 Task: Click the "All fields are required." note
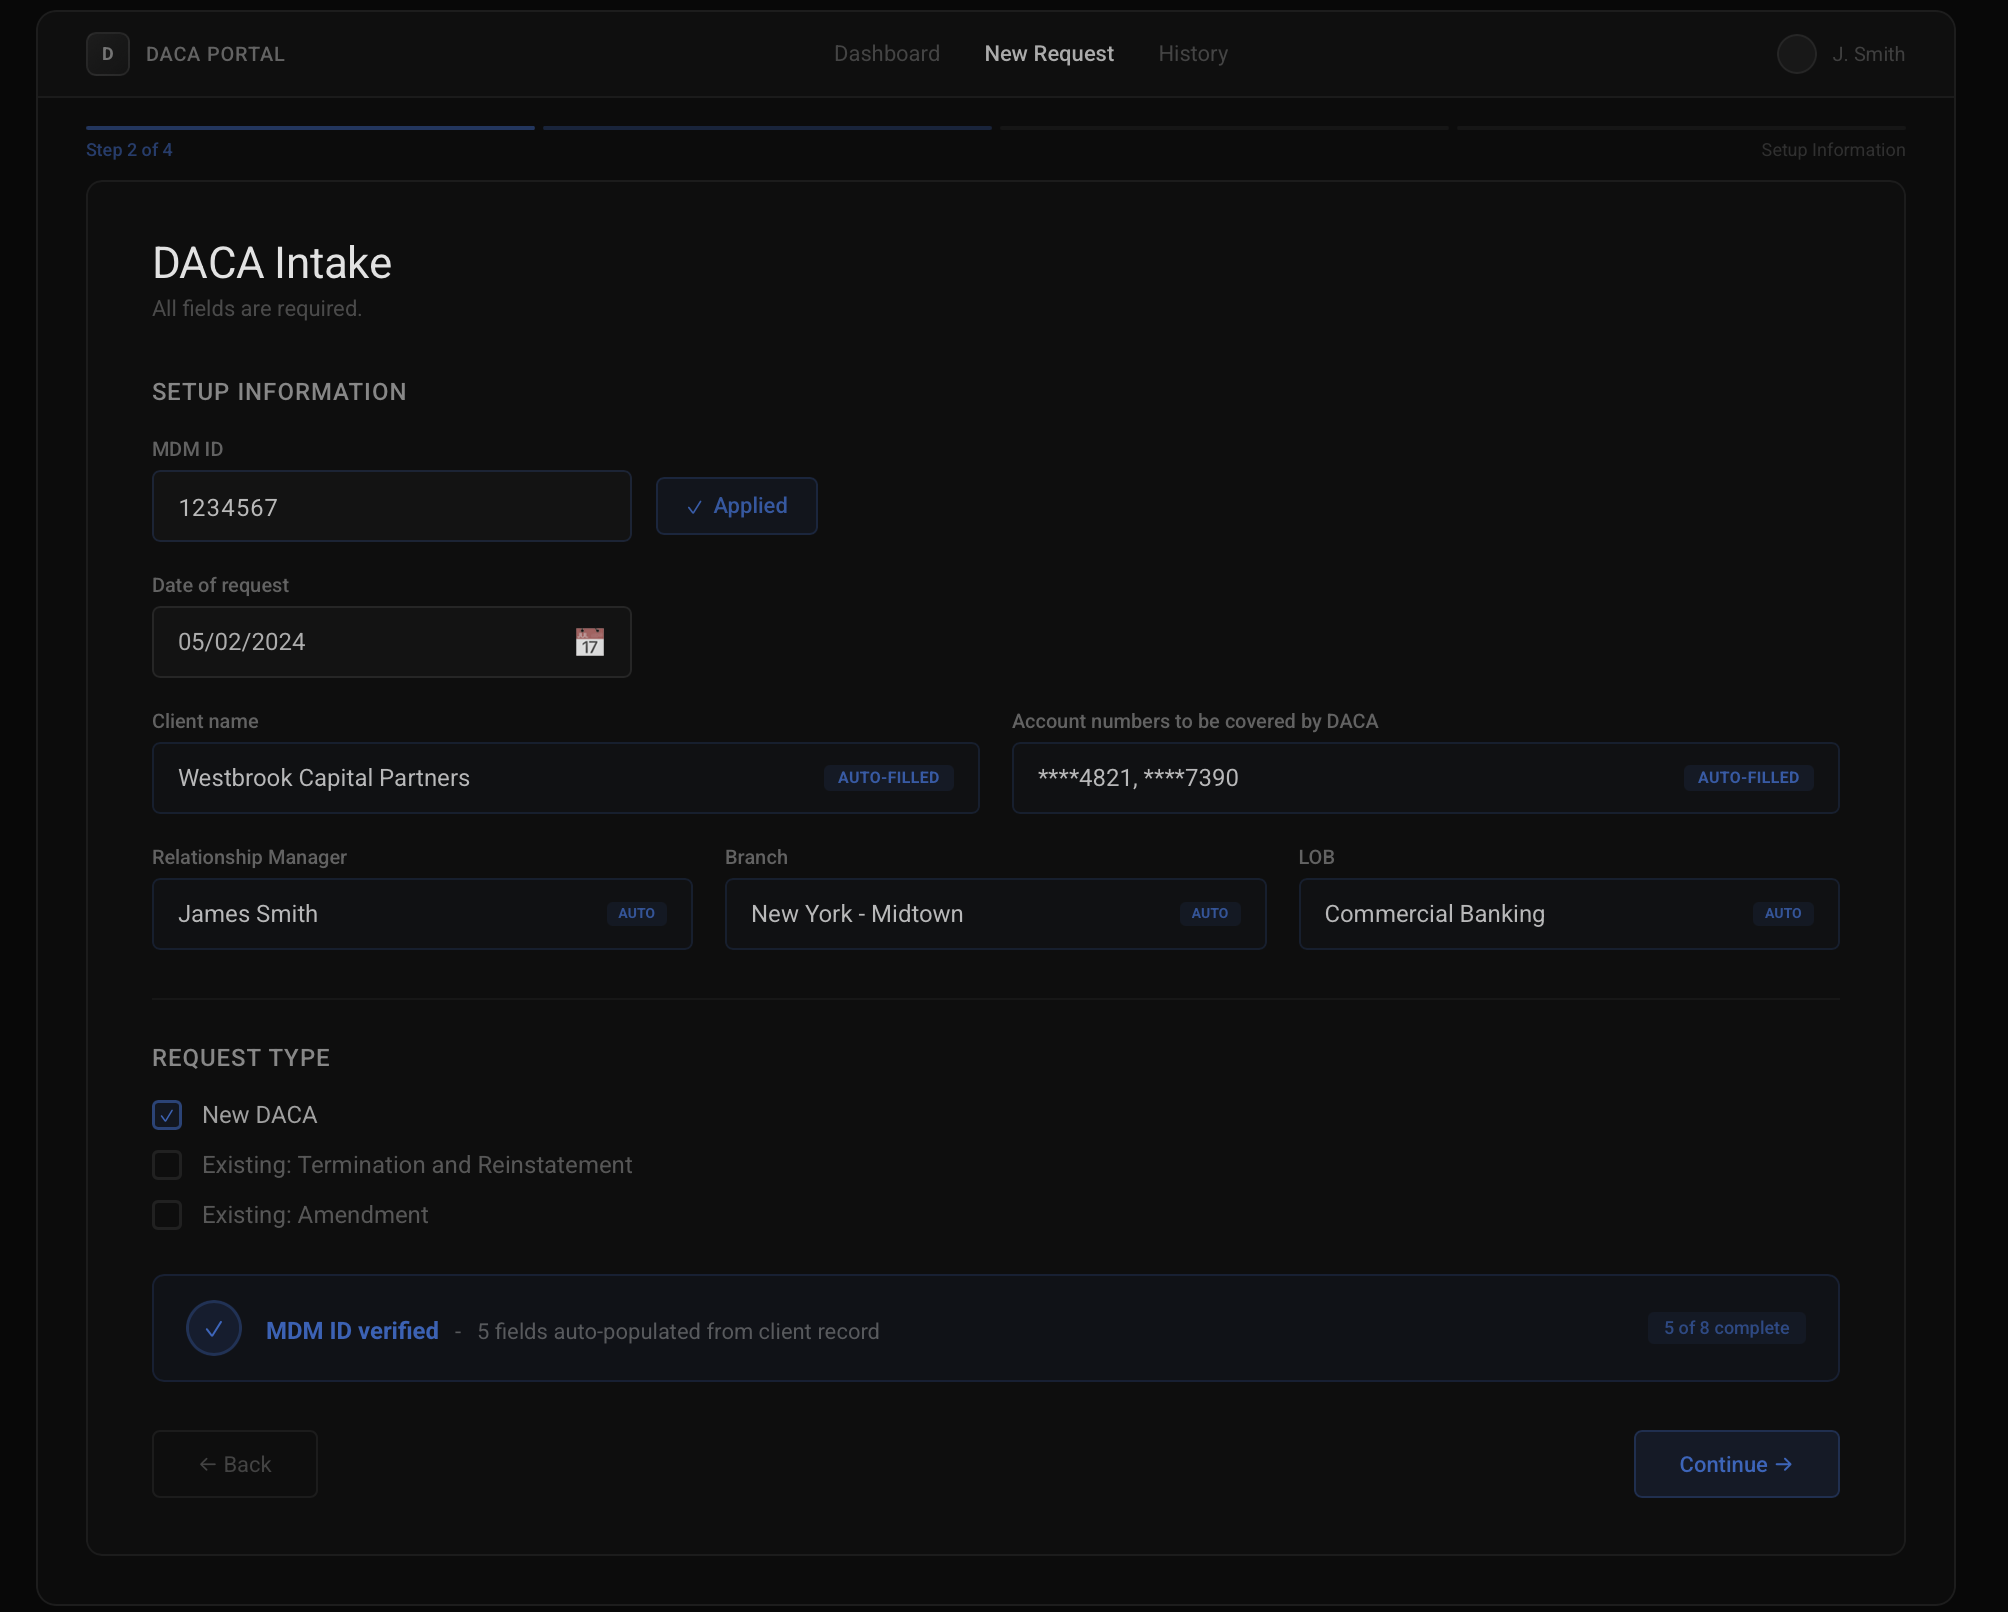tap(257, 309)
